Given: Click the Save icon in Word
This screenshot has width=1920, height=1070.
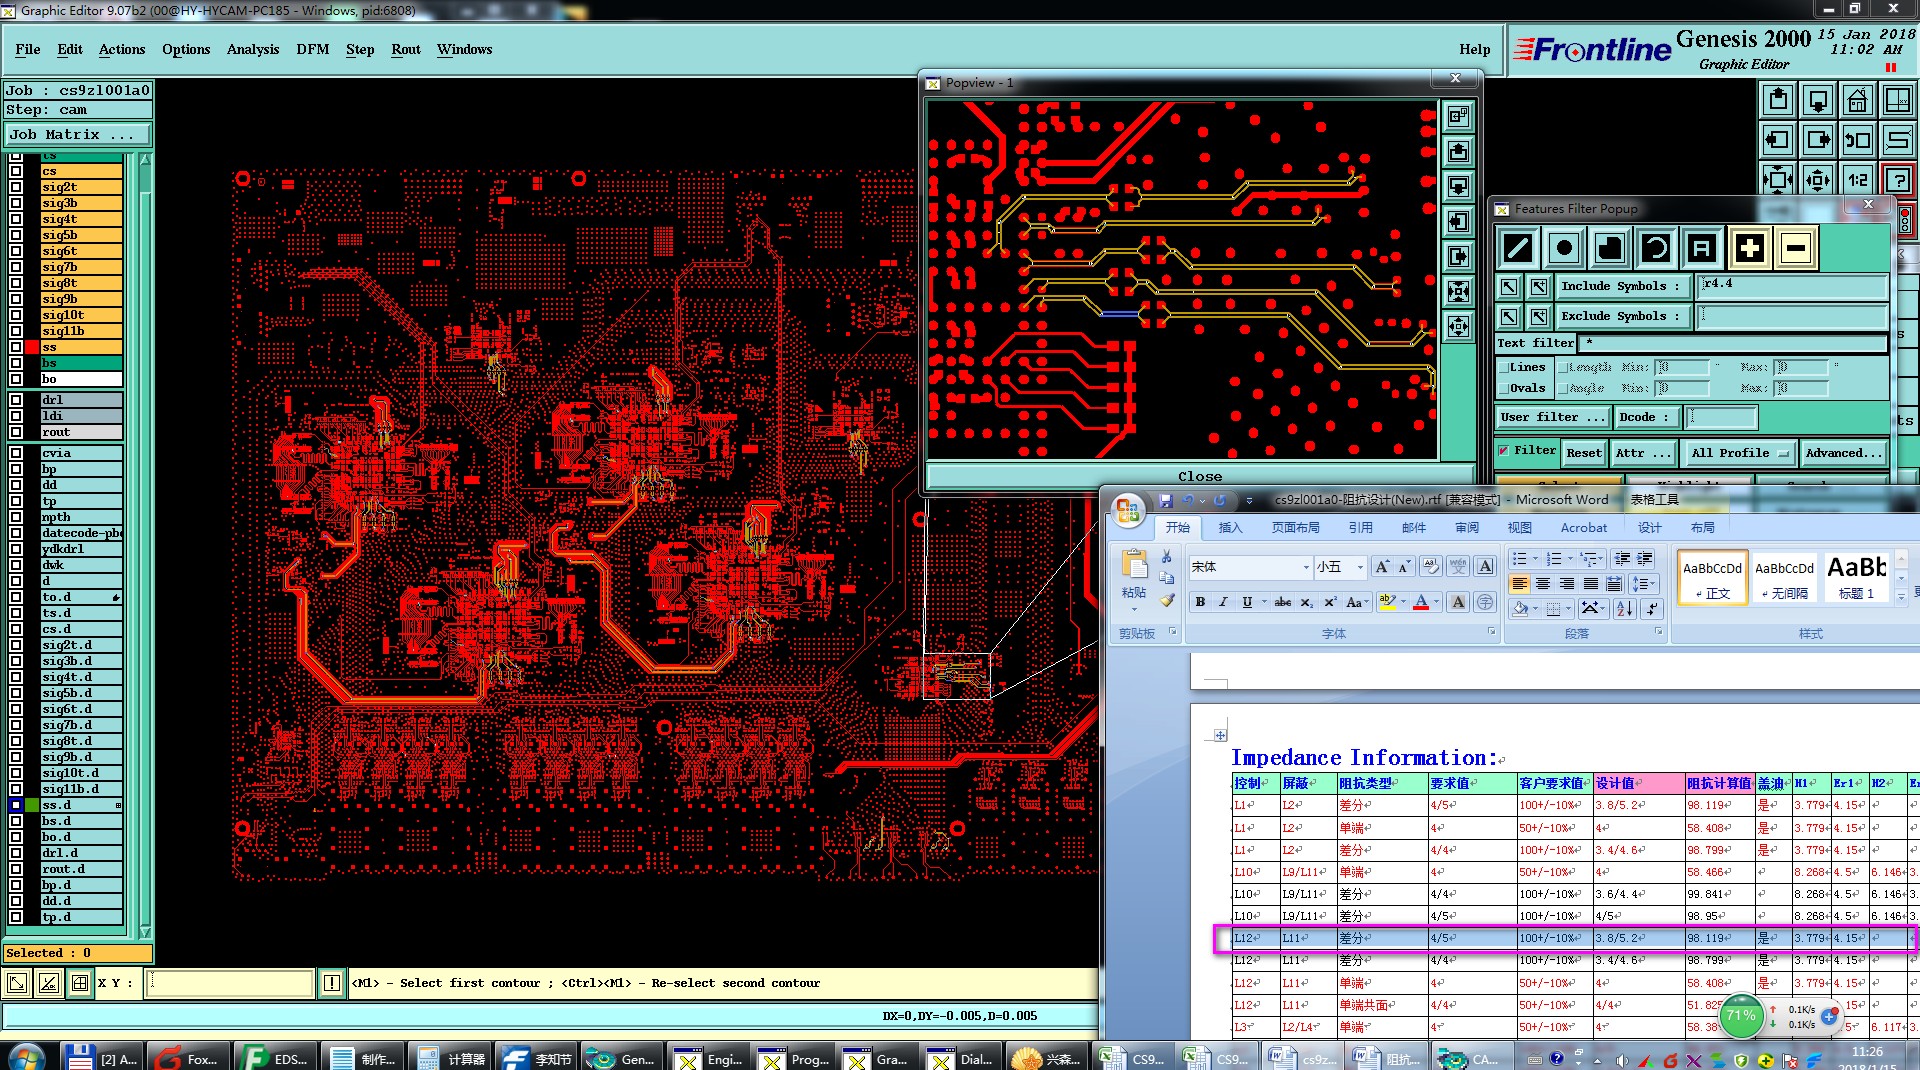Looking at the screenshot, I should [1165, 500].
